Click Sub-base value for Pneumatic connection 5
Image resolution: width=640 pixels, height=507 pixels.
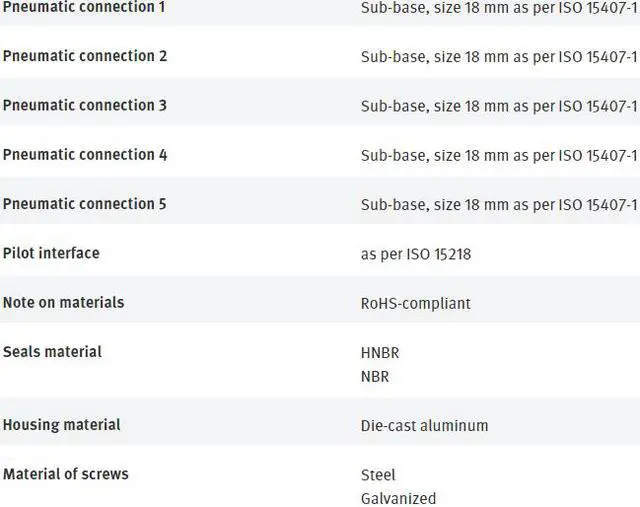click(x=498, y=205)
